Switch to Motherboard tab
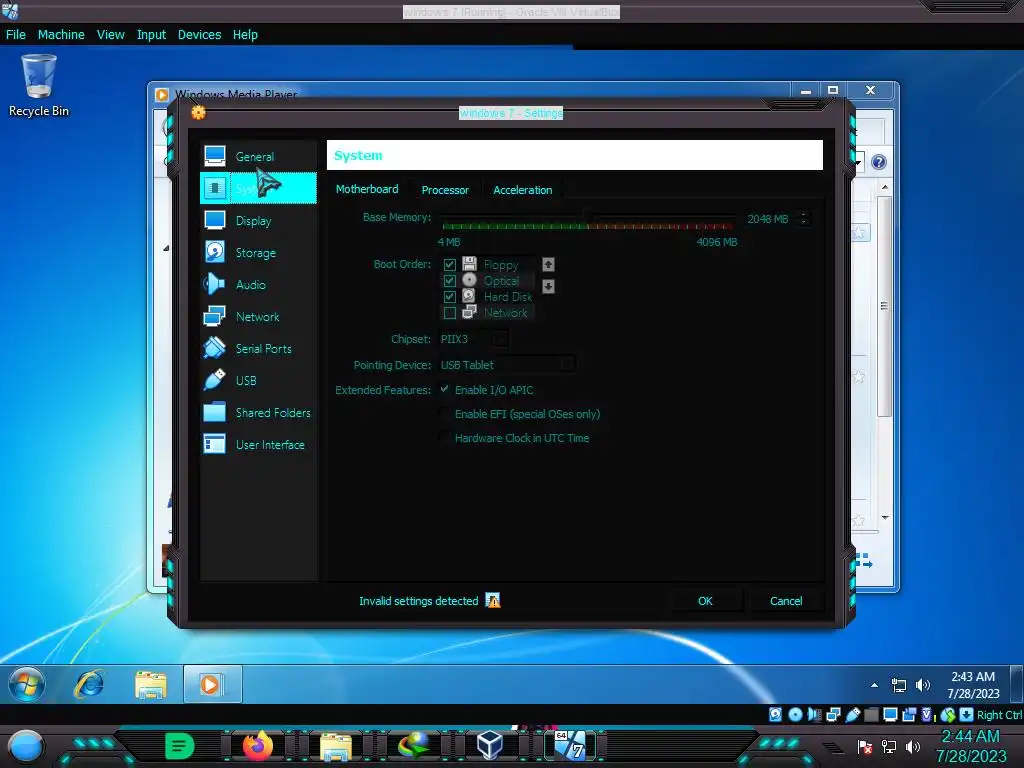1024x768 pixels. pos(367,189)
